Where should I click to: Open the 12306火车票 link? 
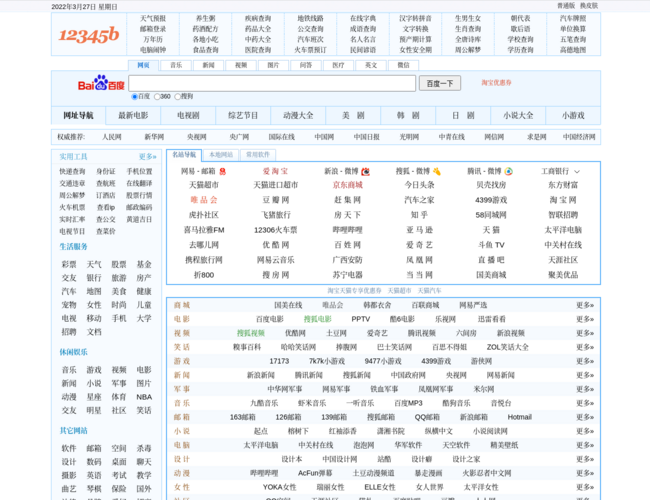pyautogui.click(x=275, y=230)
